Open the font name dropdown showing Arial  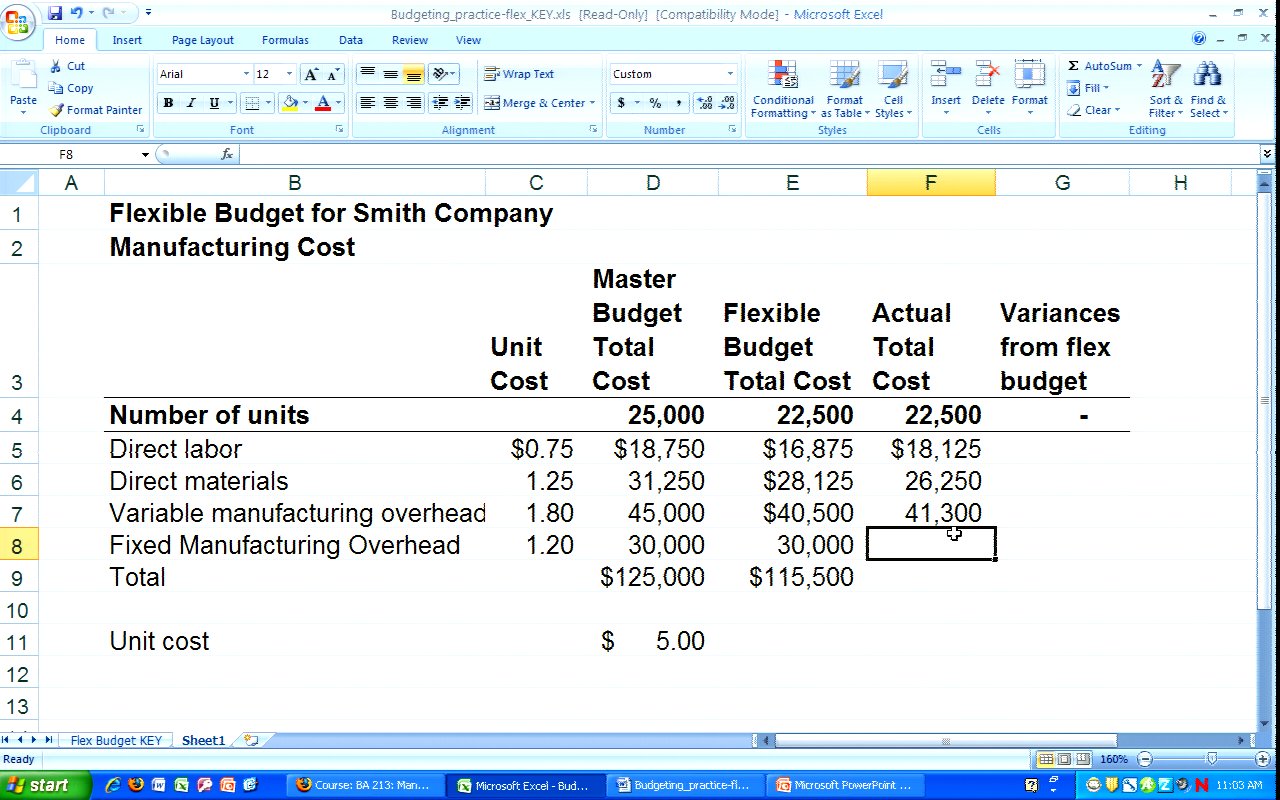(x=246, y=74)
